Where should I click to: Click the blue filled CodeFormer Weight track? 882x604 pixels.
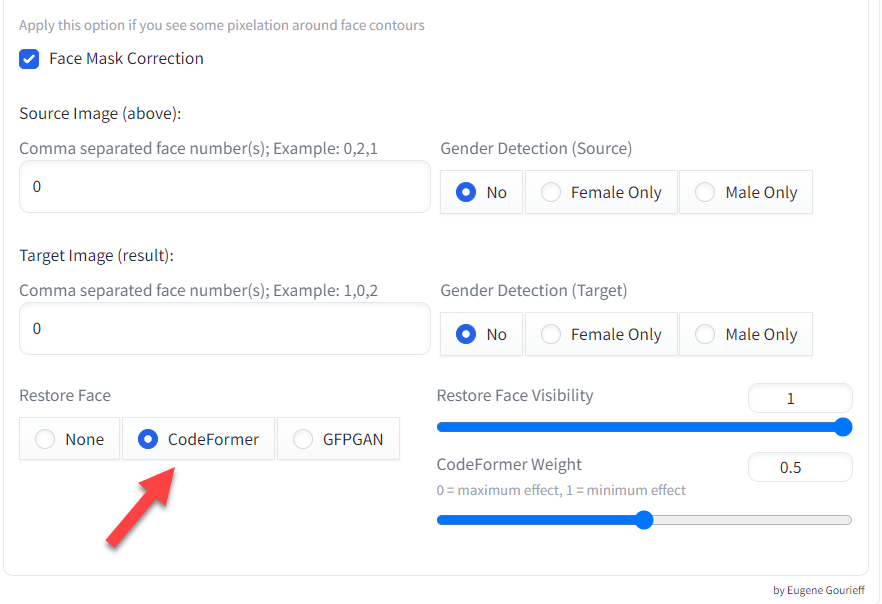540,520
